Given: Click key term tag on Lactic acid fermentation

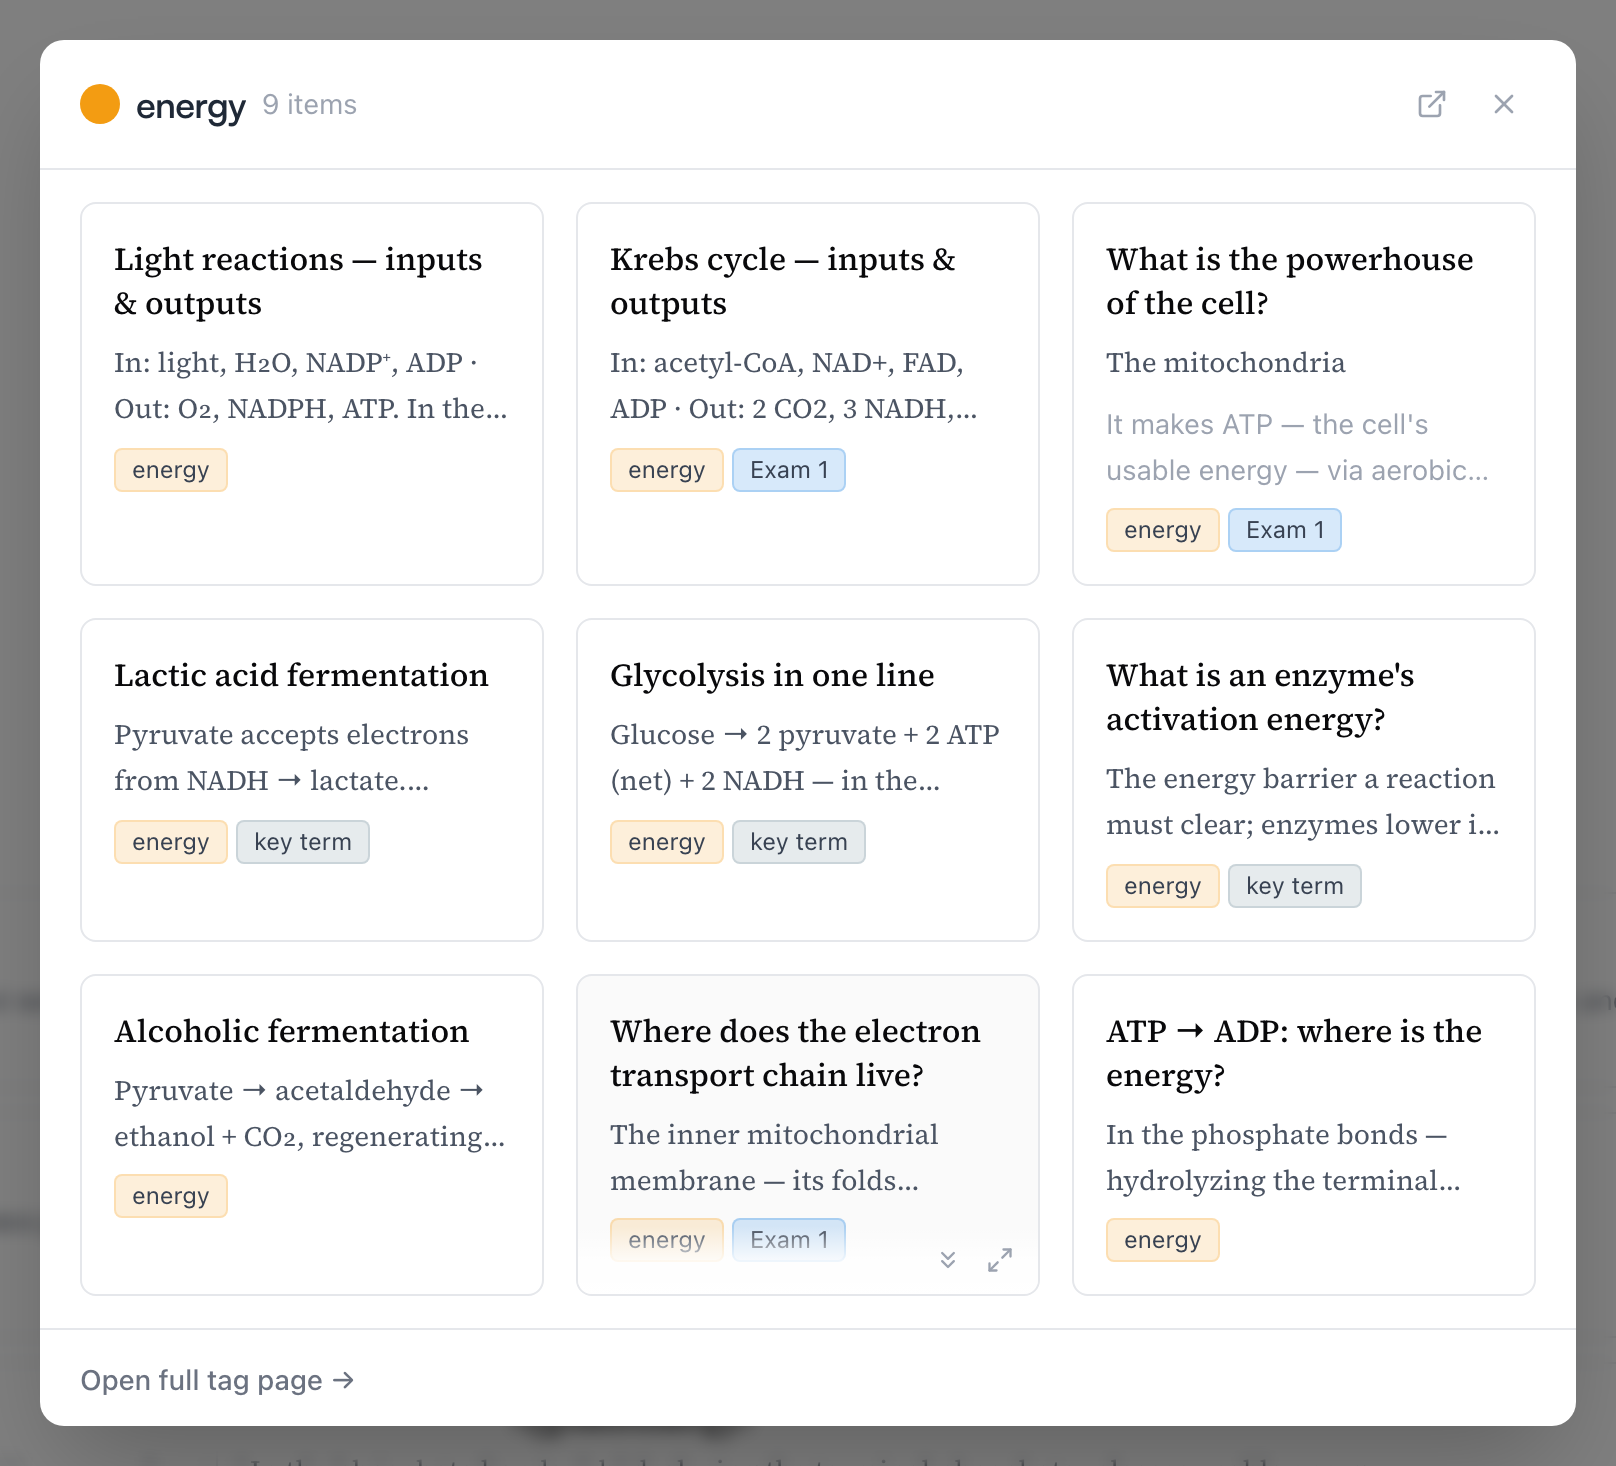Looking at the screenshot, I should pos(303,842).
